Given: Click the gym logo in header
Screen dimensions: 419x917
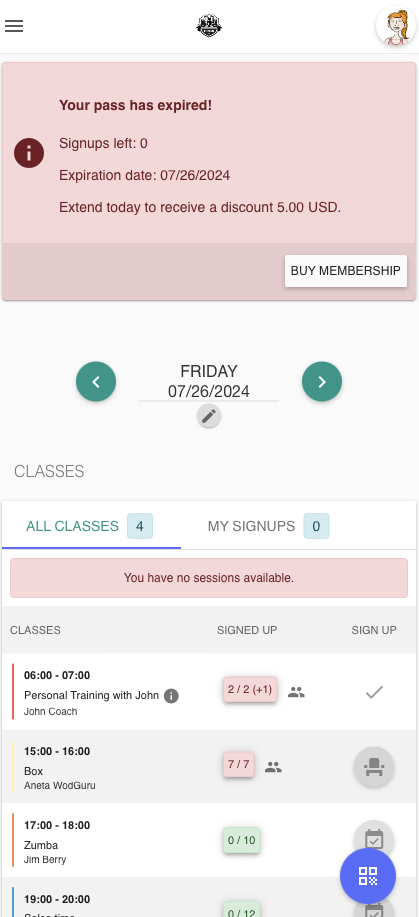Looking at the screenshot, I should 209,26.
